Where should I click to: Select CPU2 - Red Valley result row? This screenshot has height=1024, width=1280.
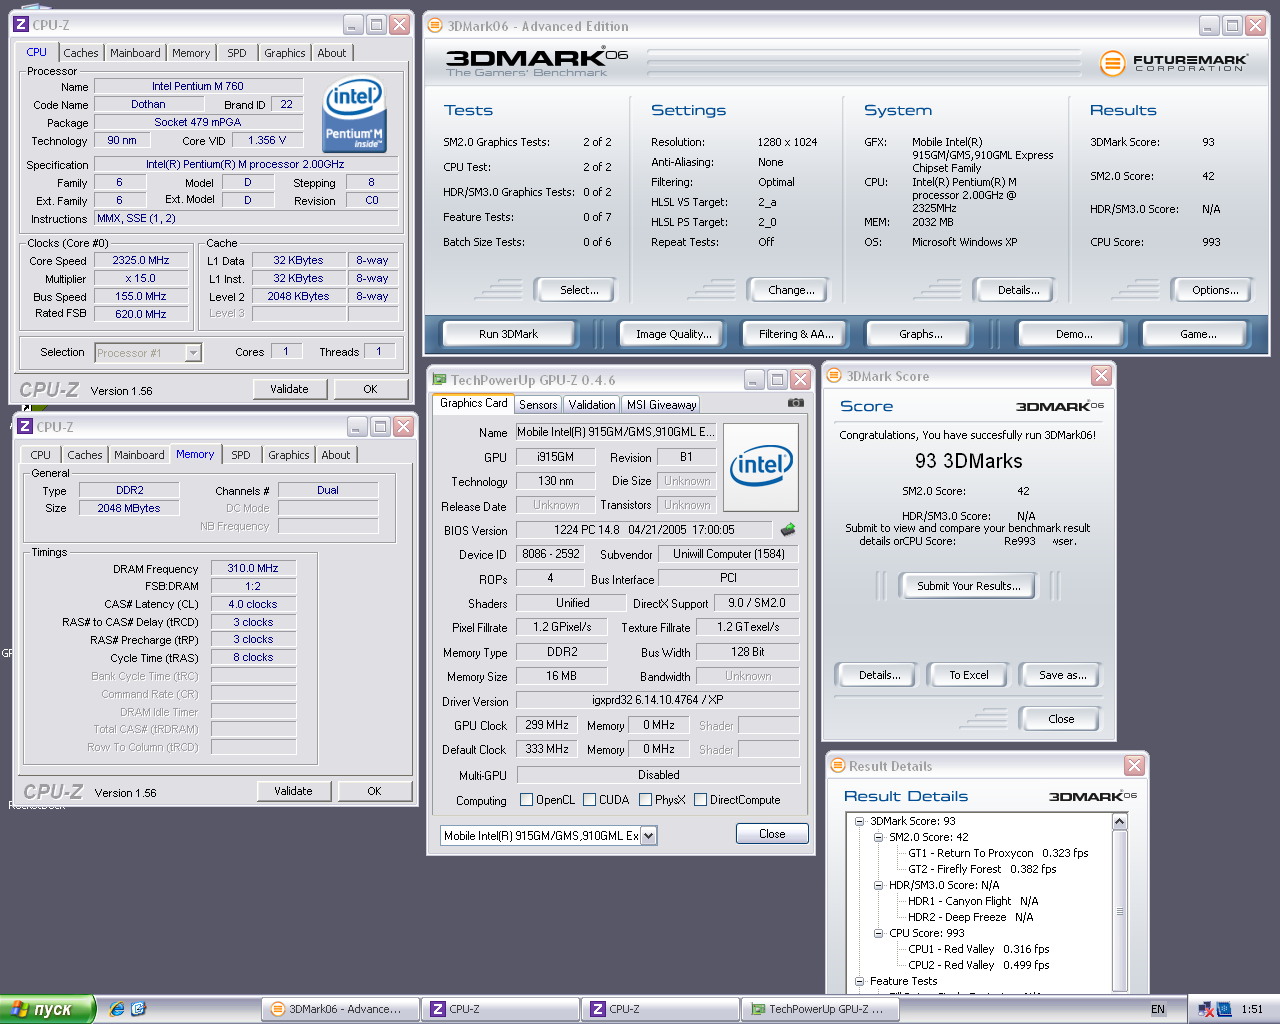tap(978, 965)
